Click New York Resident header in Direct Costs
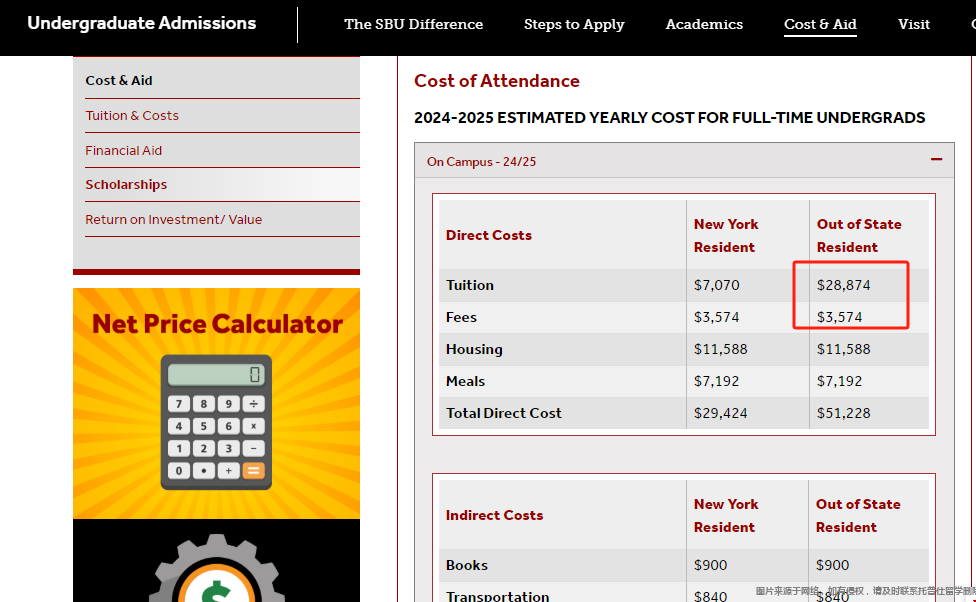Screen dimensions: 976x602 click(x=726, y=235)
